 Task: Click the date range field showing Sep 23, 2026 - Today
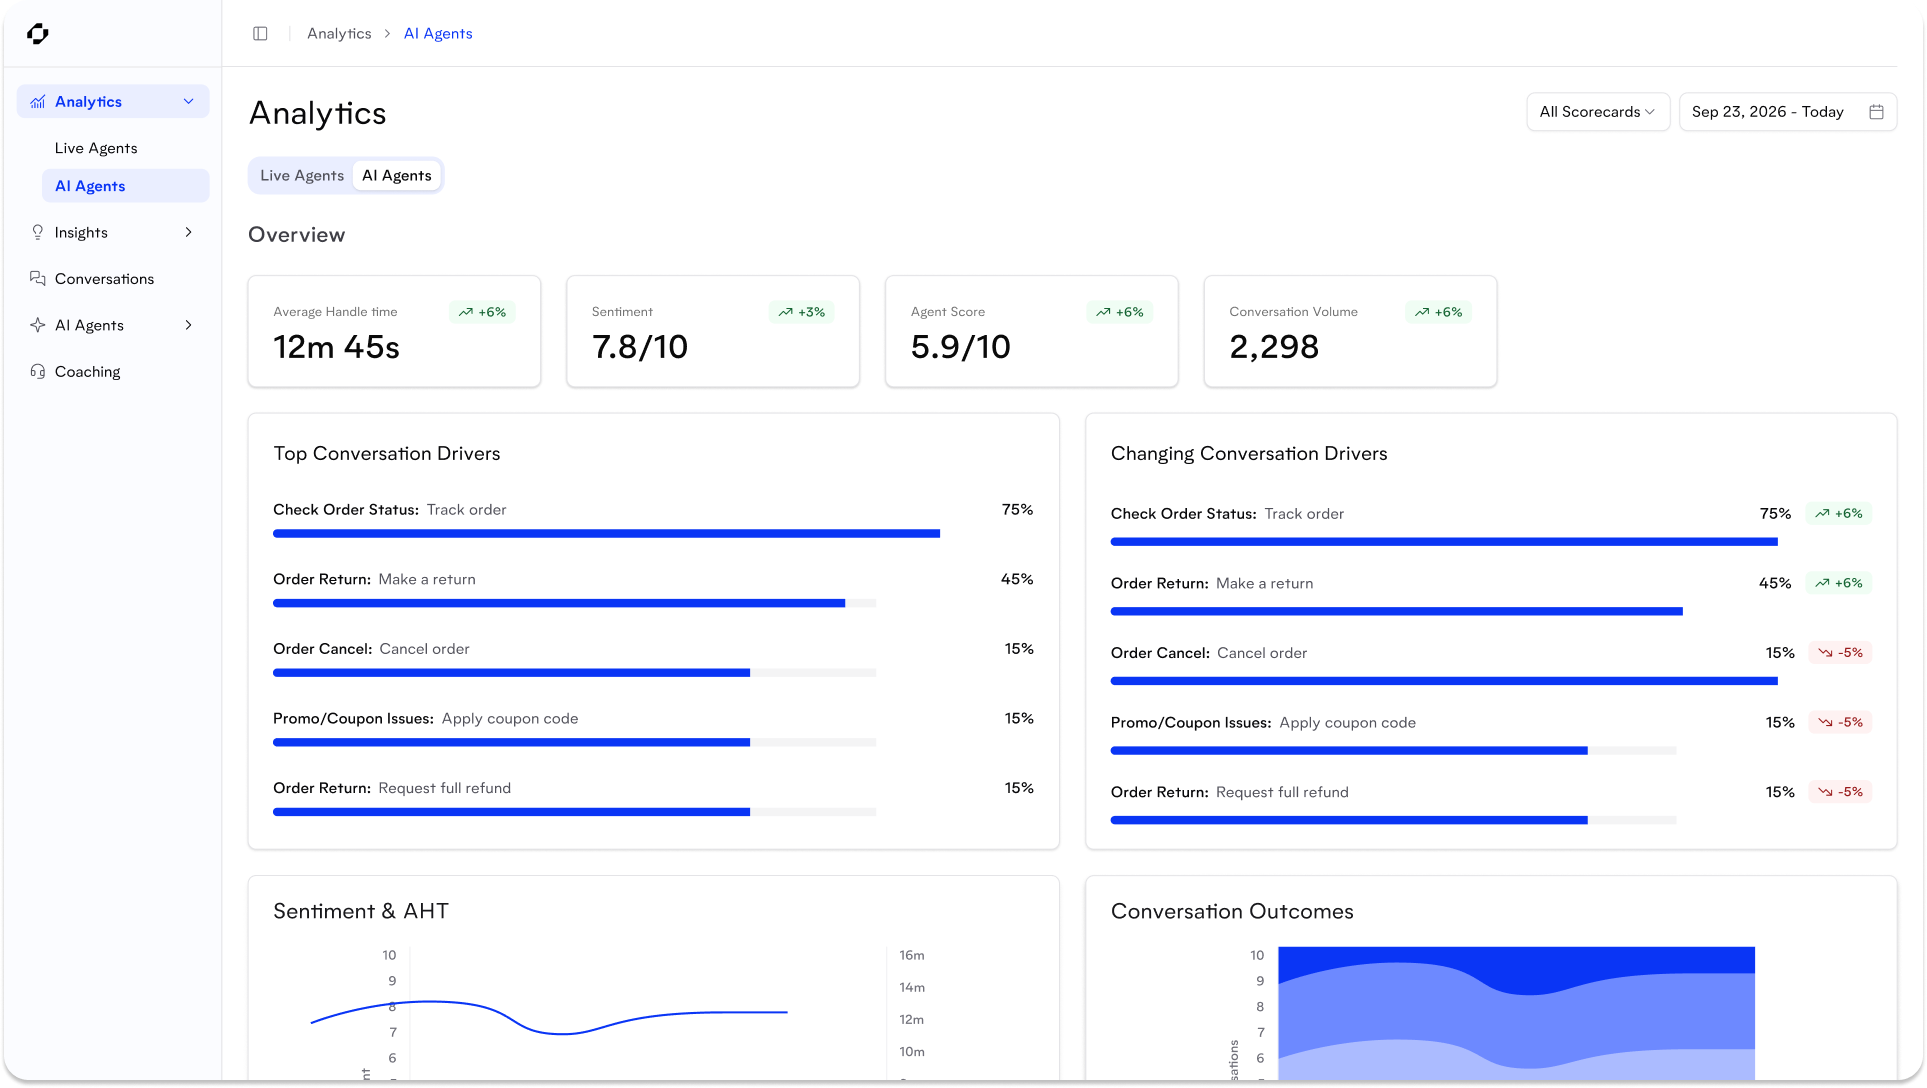coord(1767,112)
